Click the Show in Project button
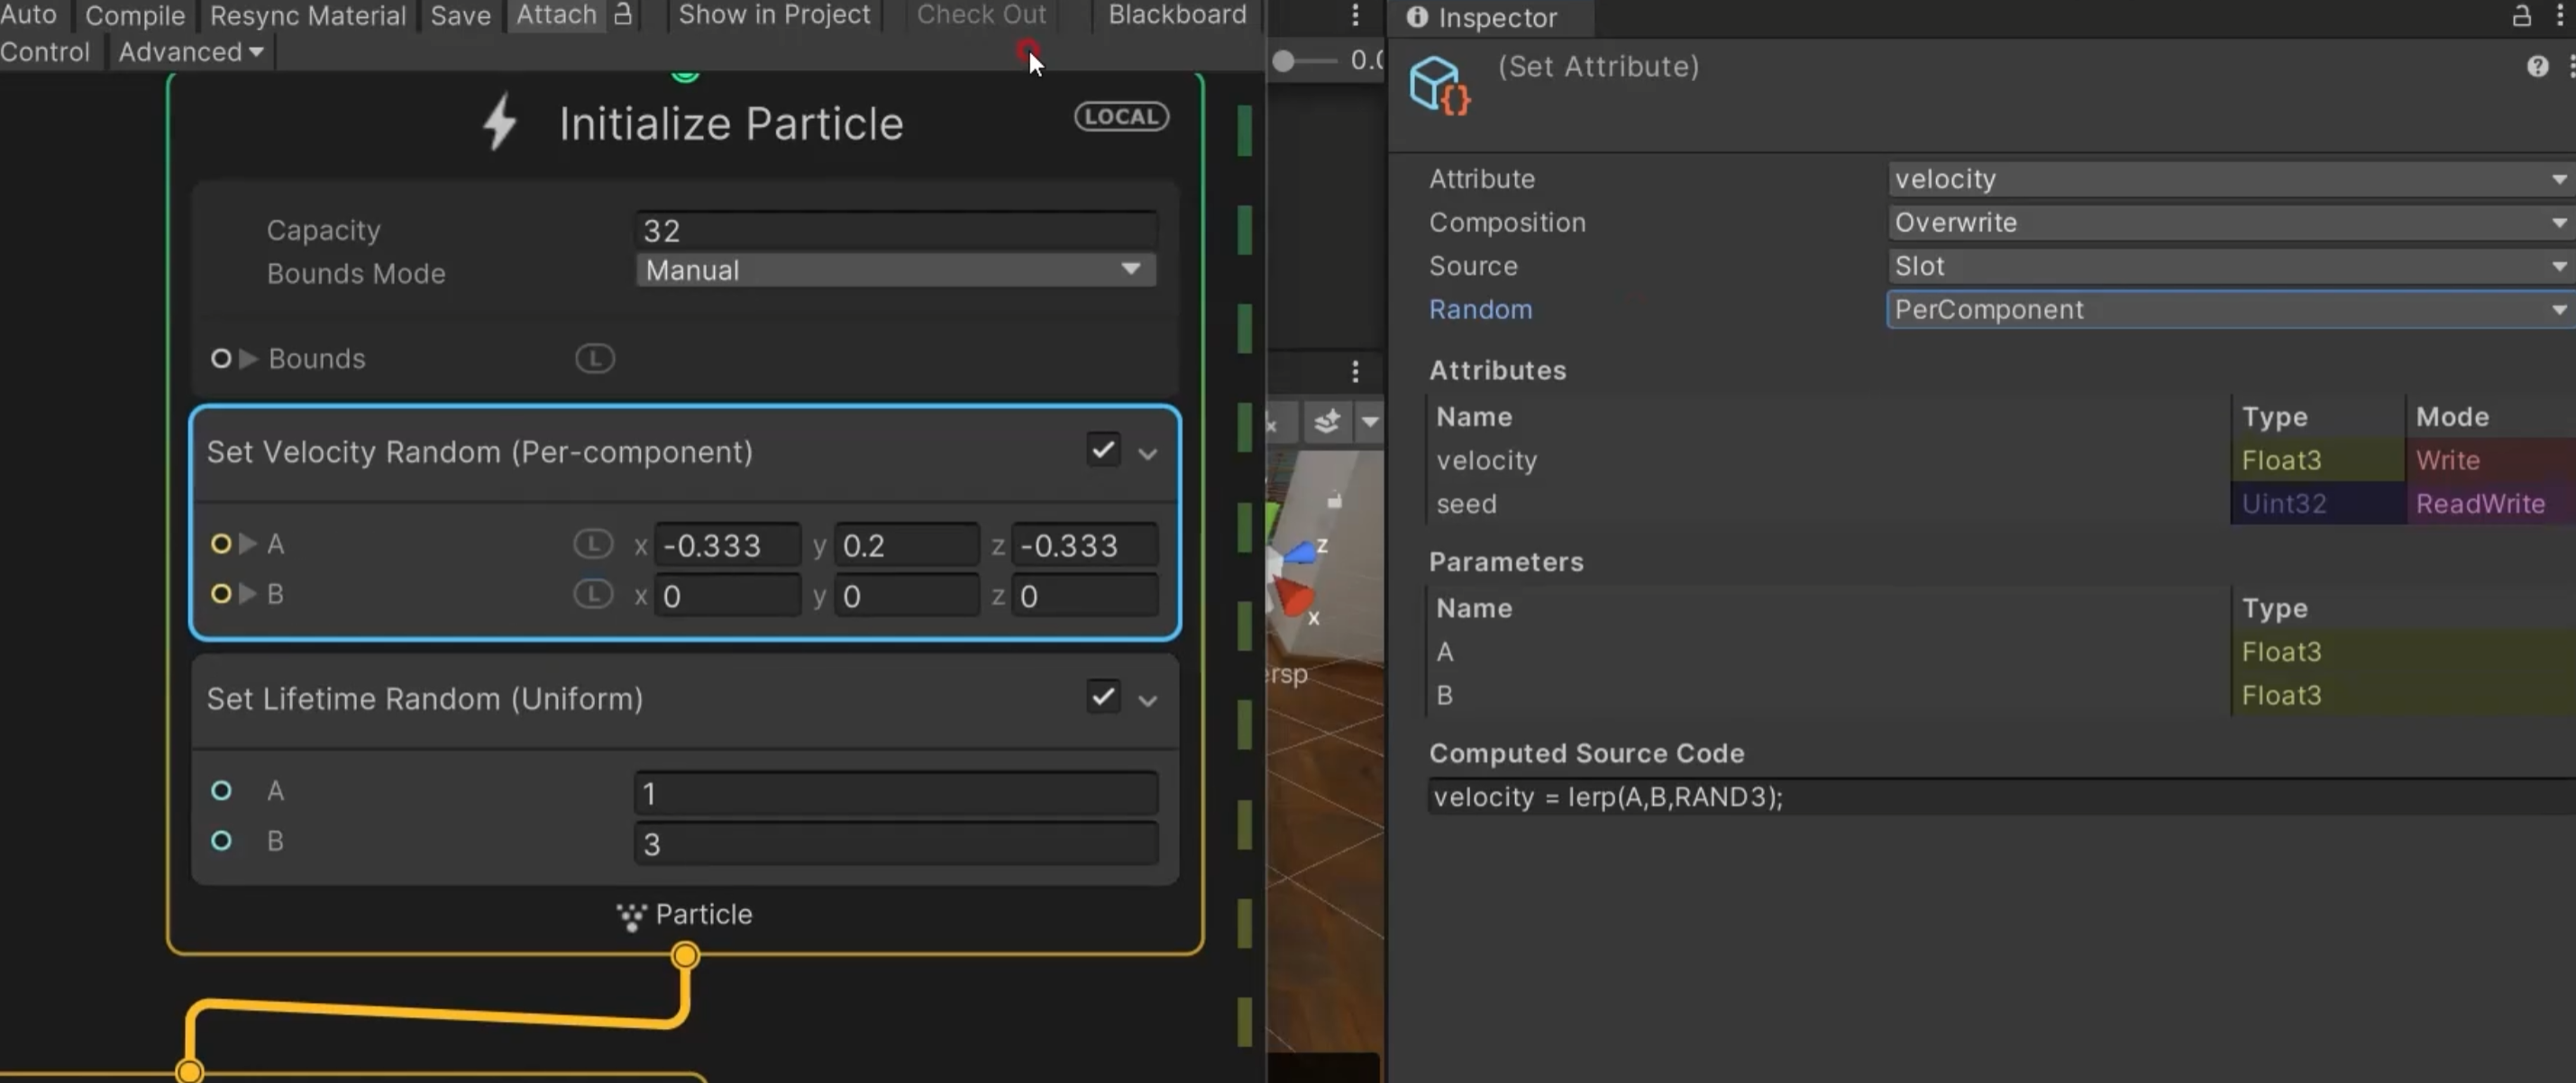 point(774,14)
